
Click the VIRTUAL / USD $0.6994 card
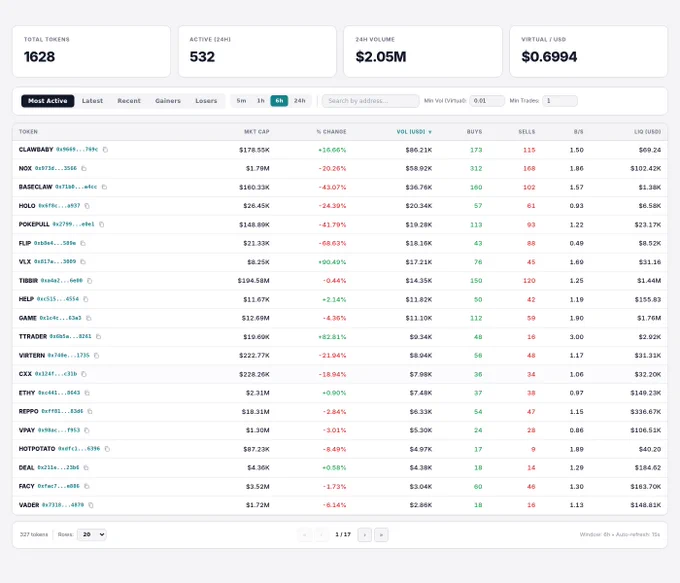point(588,52)
